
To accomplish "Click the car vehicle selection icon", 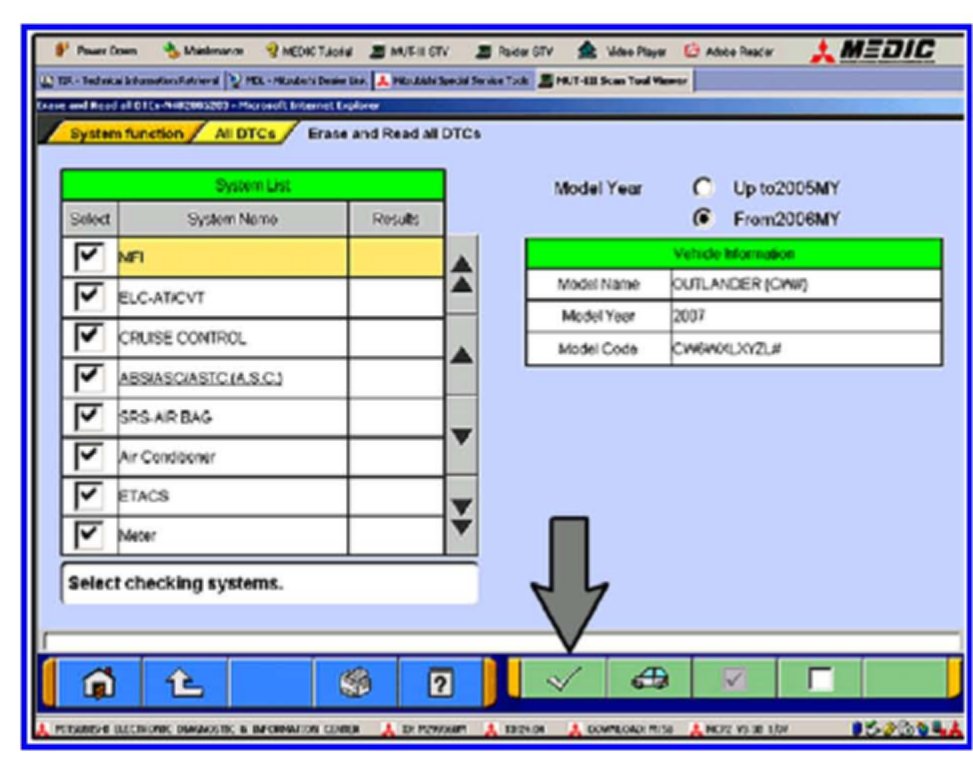I will [649, 680].
